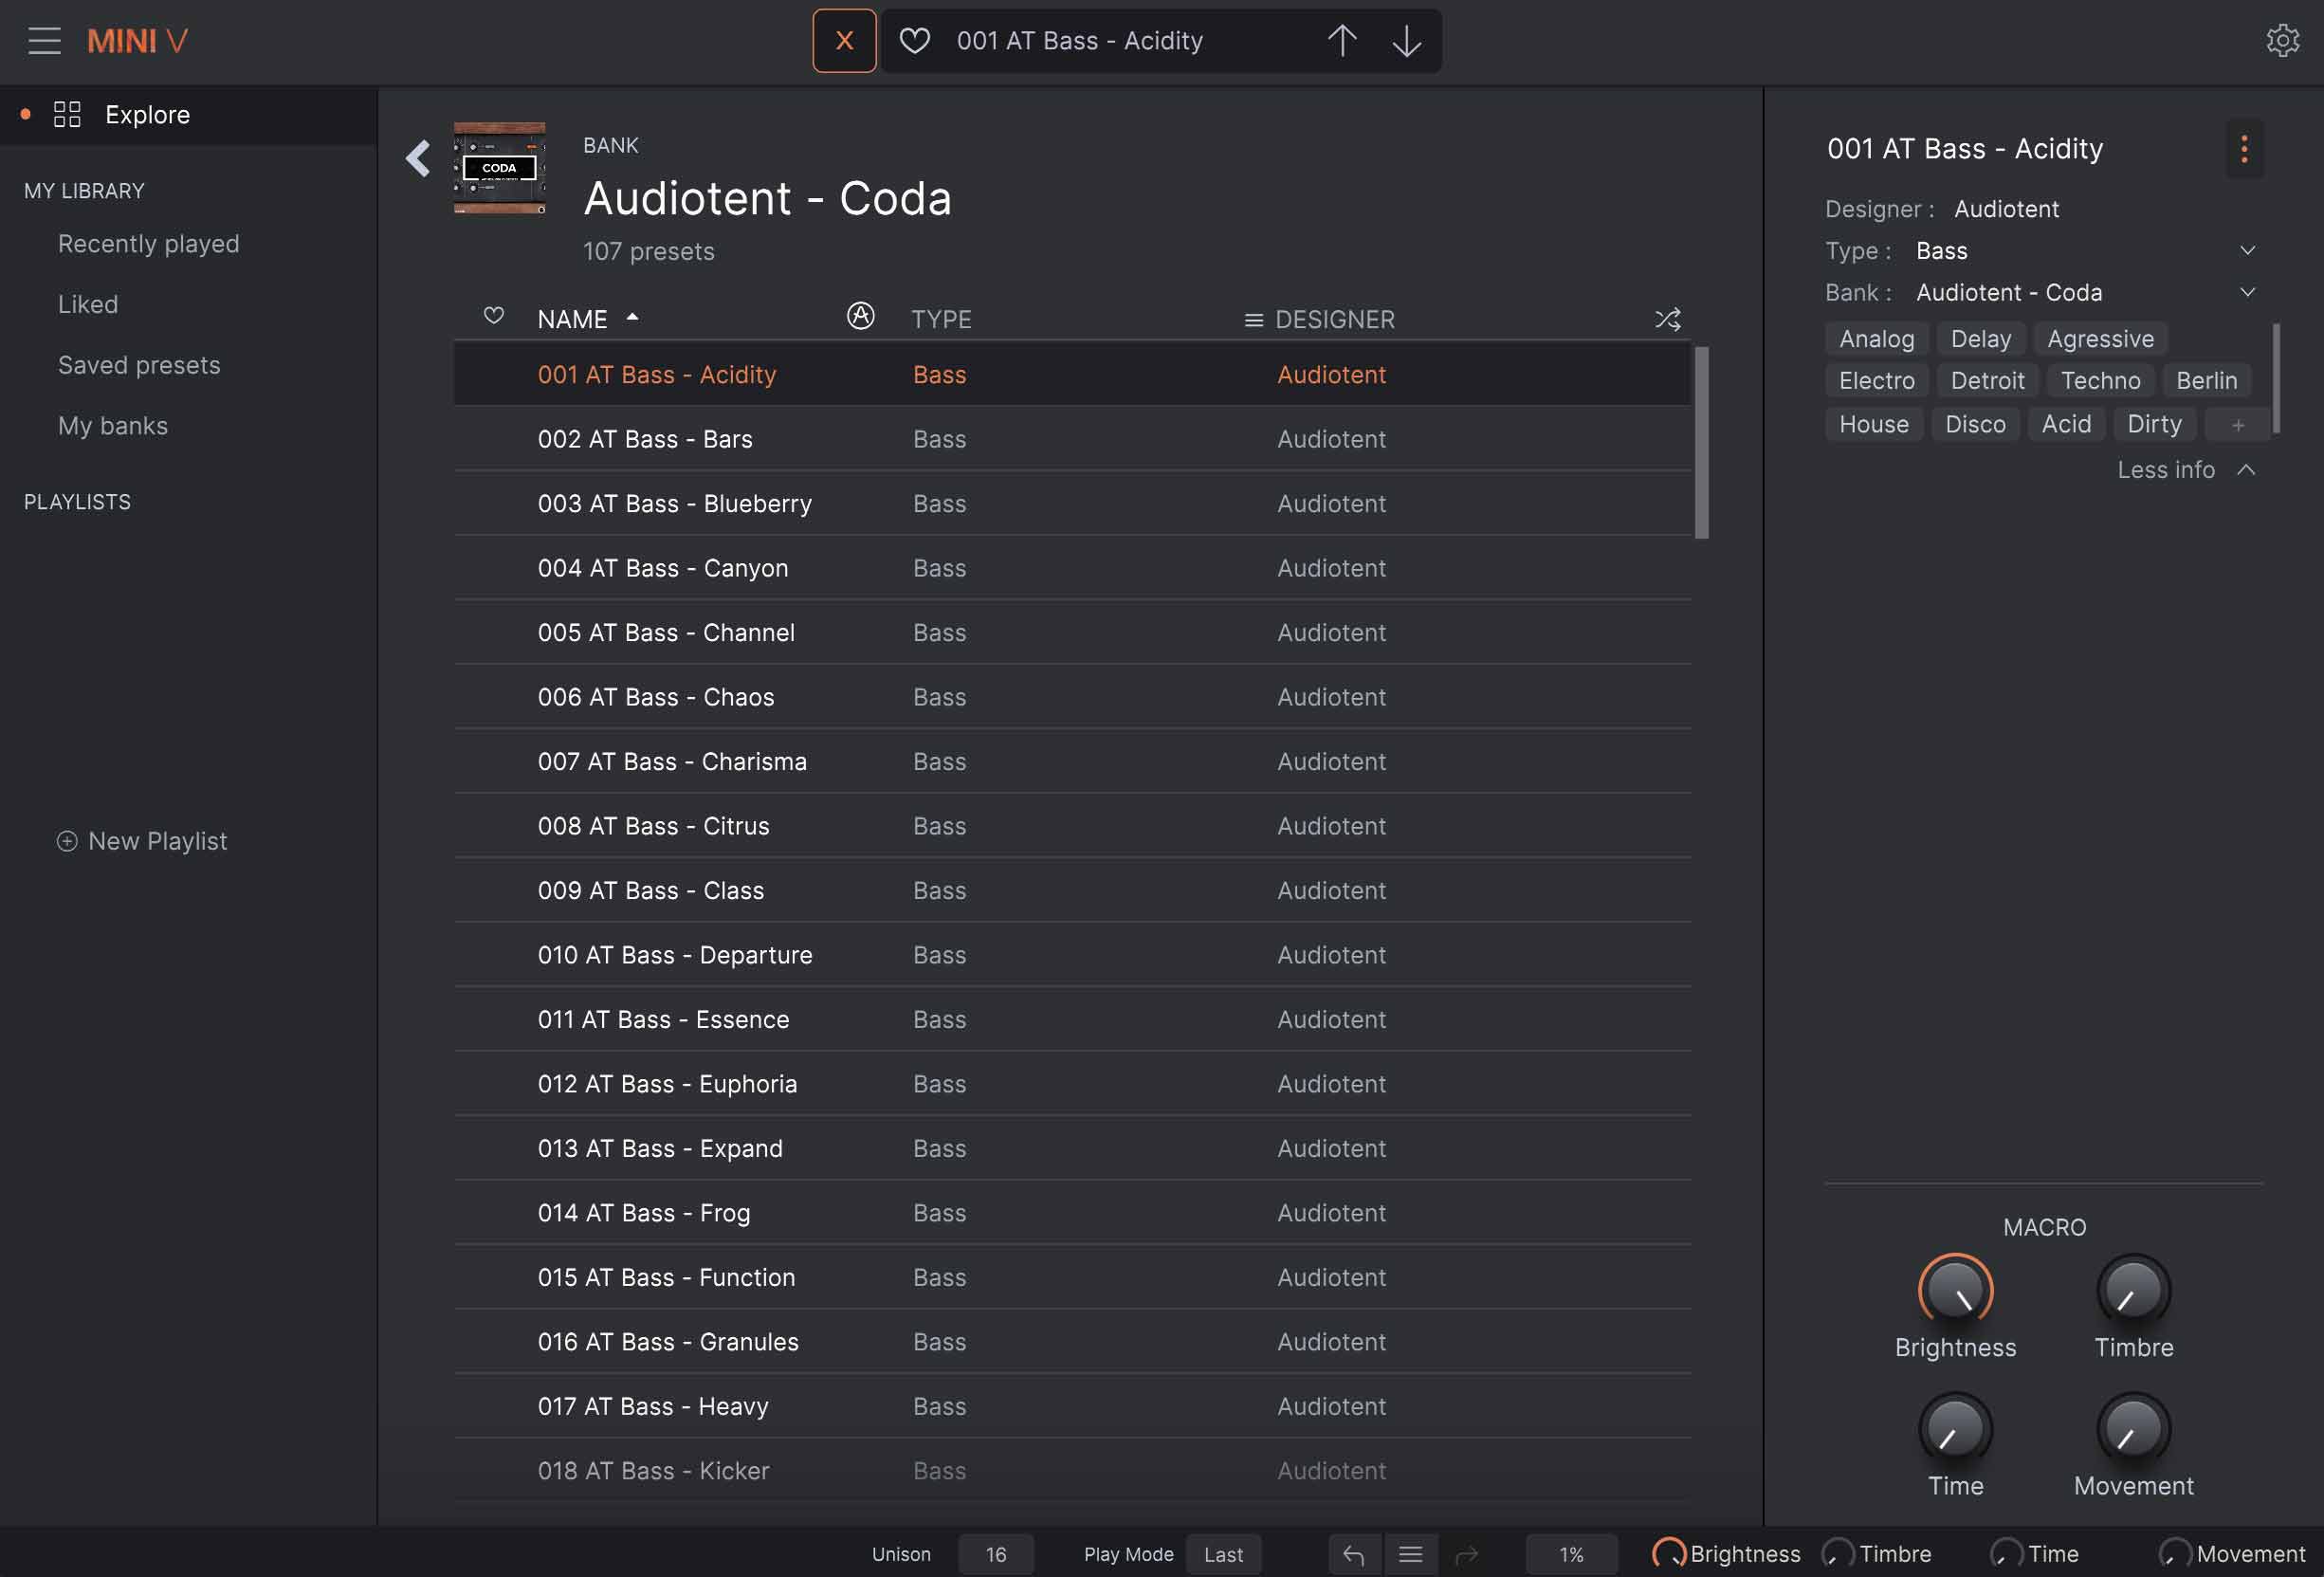Sort the list by liked heart column
2324x1577 pixels.
click(493, 316)
